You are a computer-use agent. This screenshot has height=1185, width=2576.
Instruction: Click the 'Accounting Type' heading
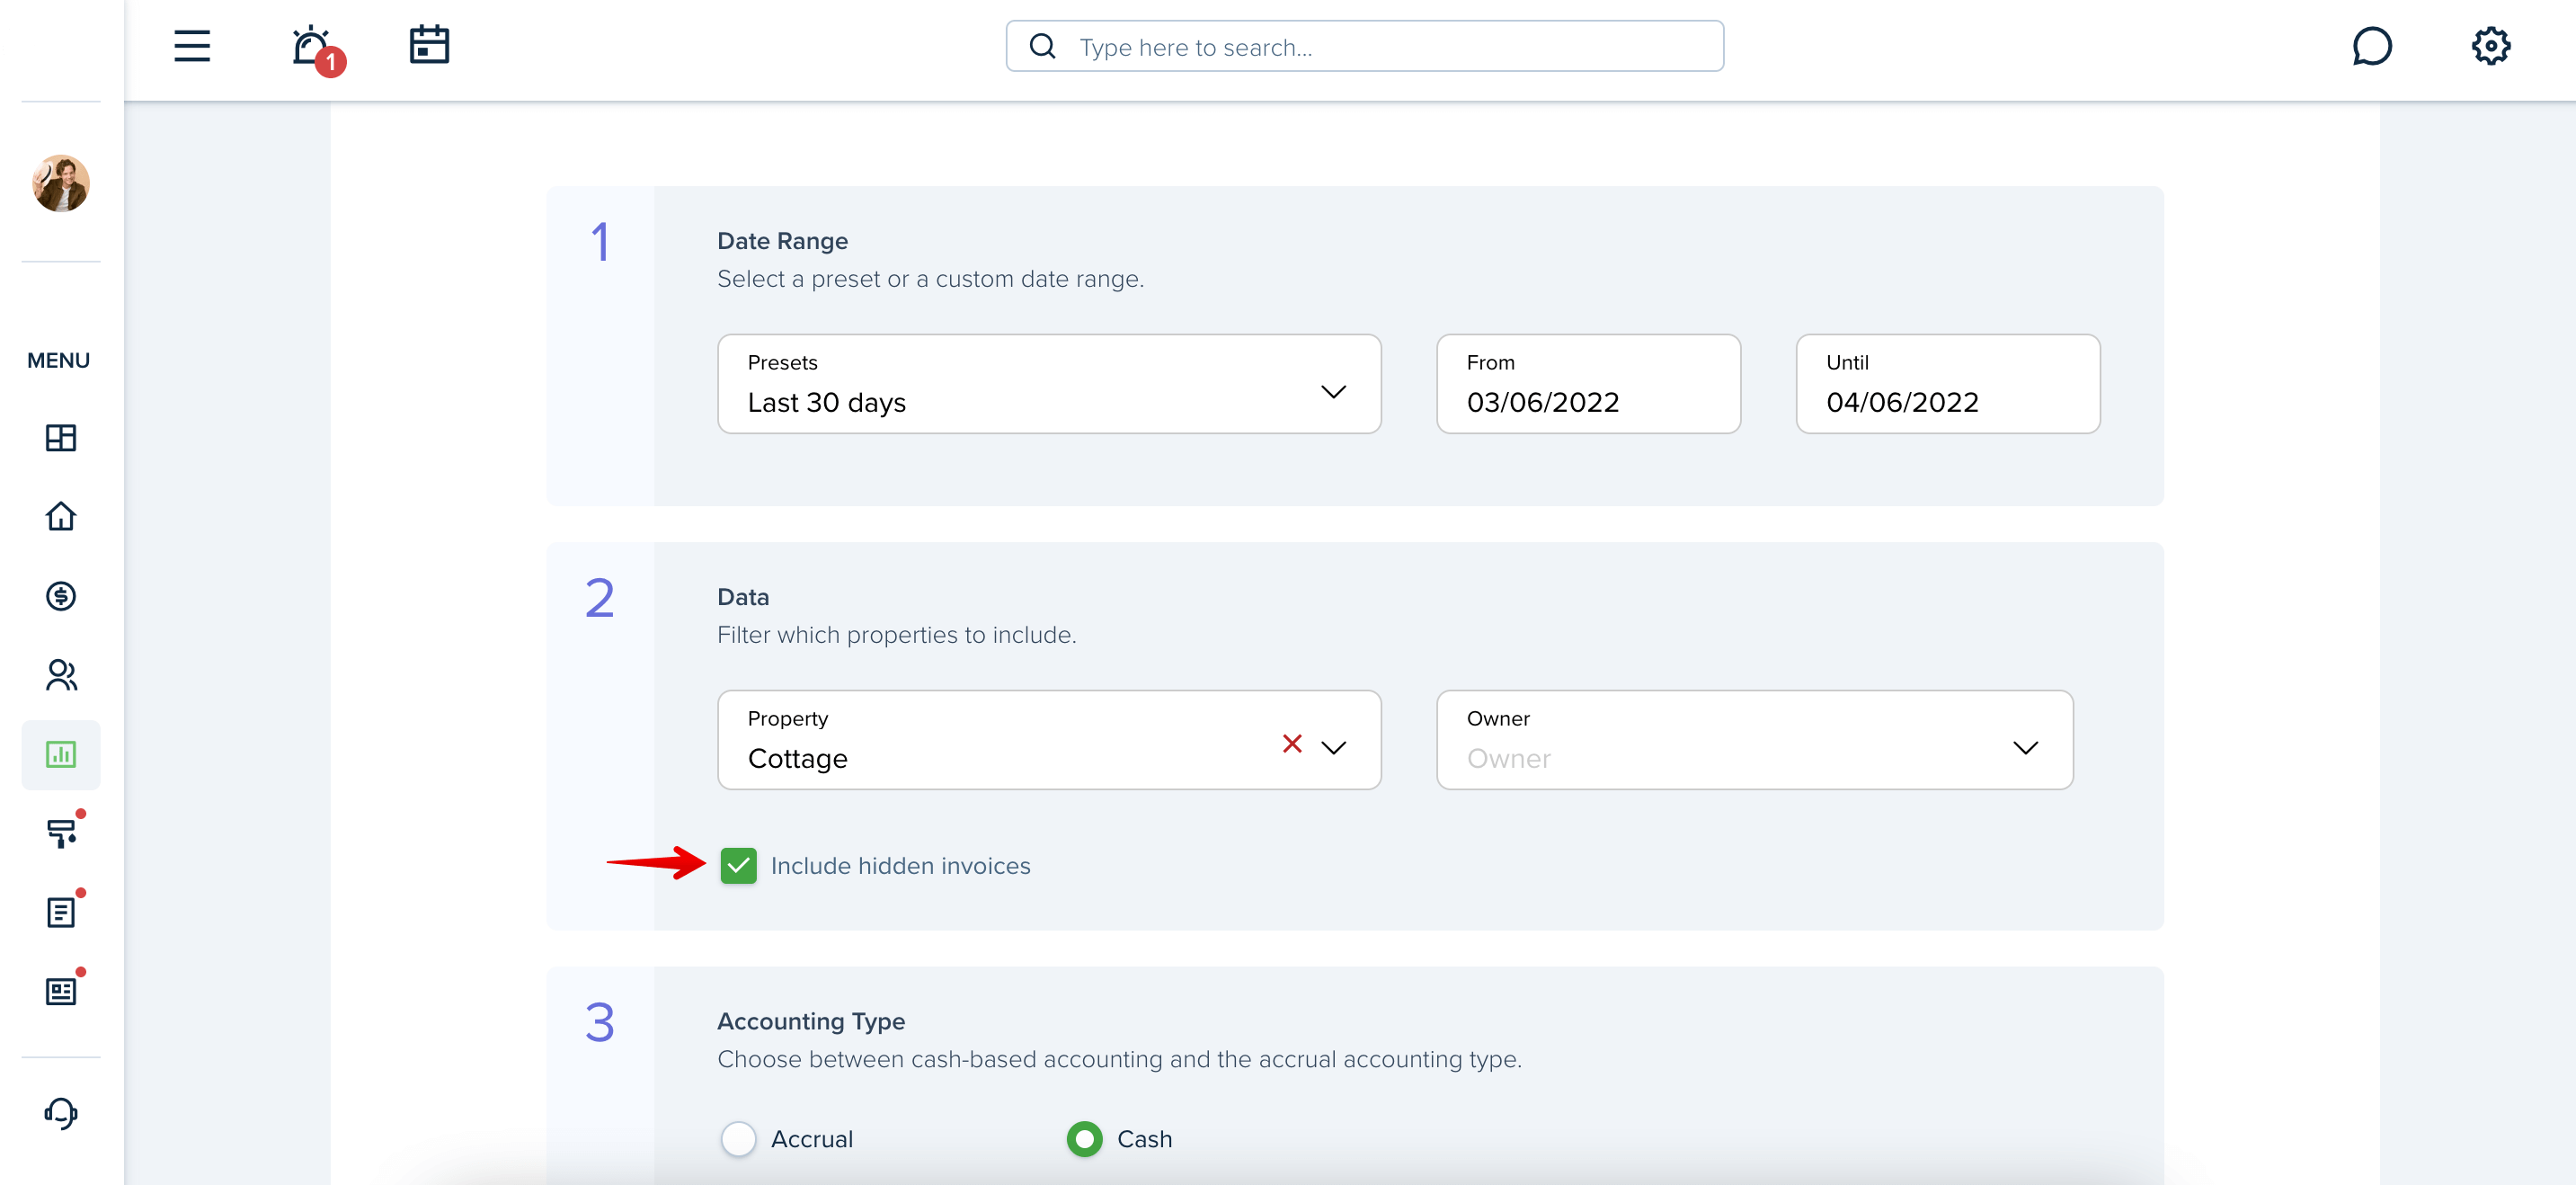coord(810,1021)
